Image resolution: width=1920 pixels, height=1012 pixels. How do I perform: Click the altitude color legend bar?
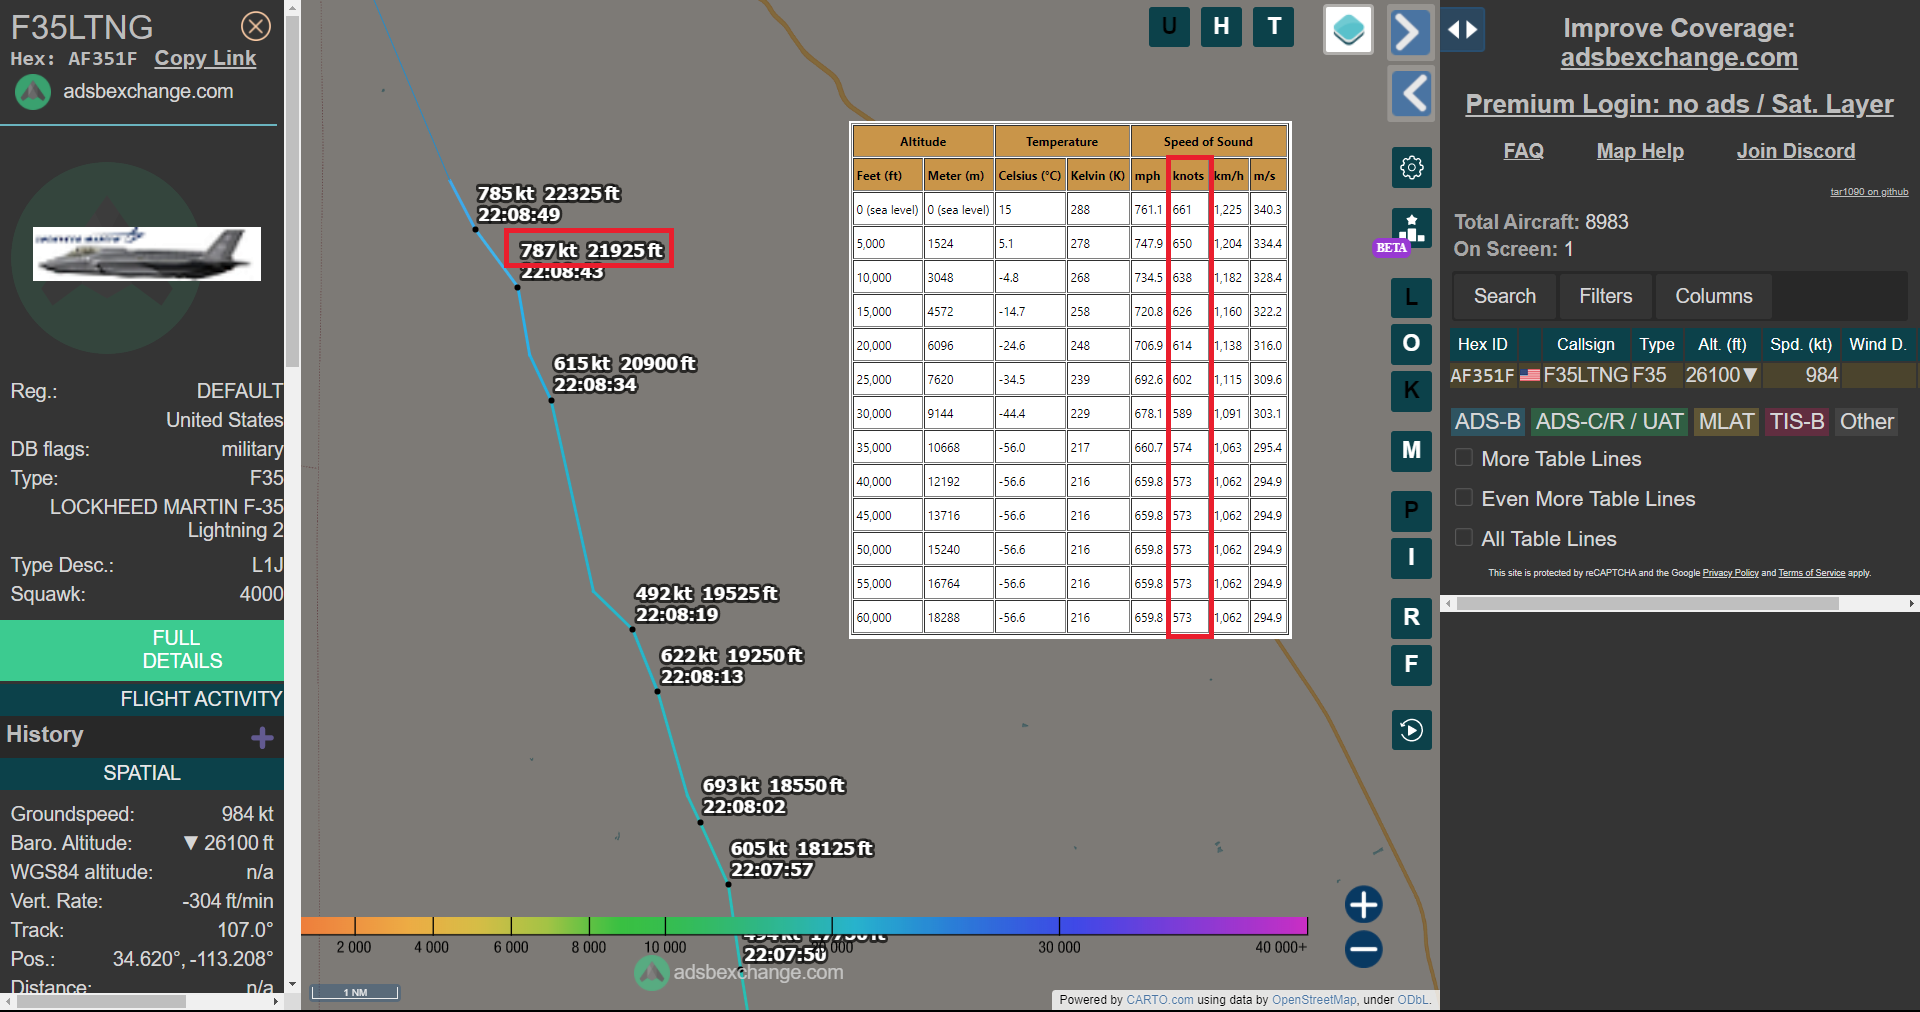click(804, 926)
